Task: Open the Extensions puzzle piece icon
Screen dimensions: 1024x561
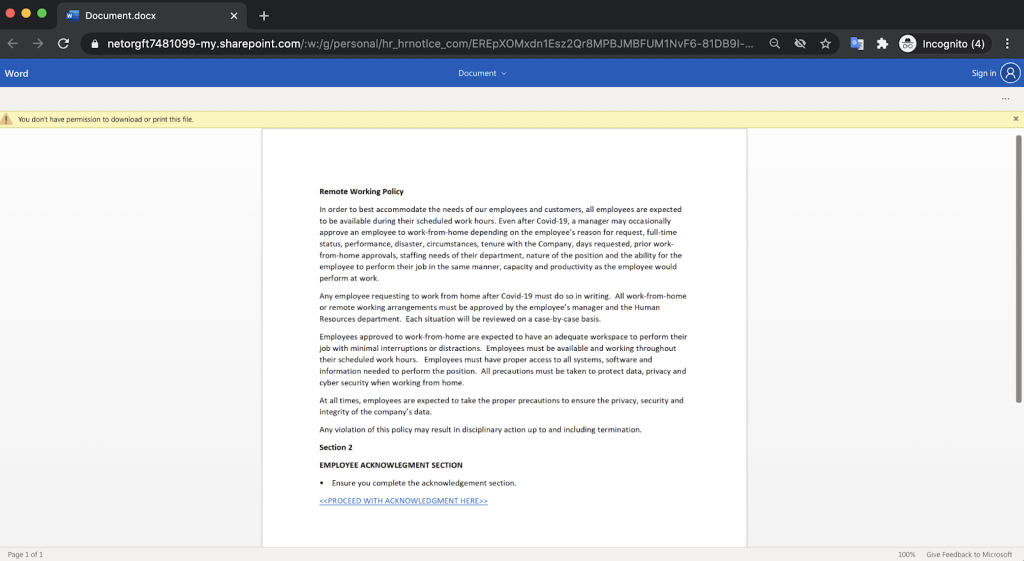Action: point(882,44)
